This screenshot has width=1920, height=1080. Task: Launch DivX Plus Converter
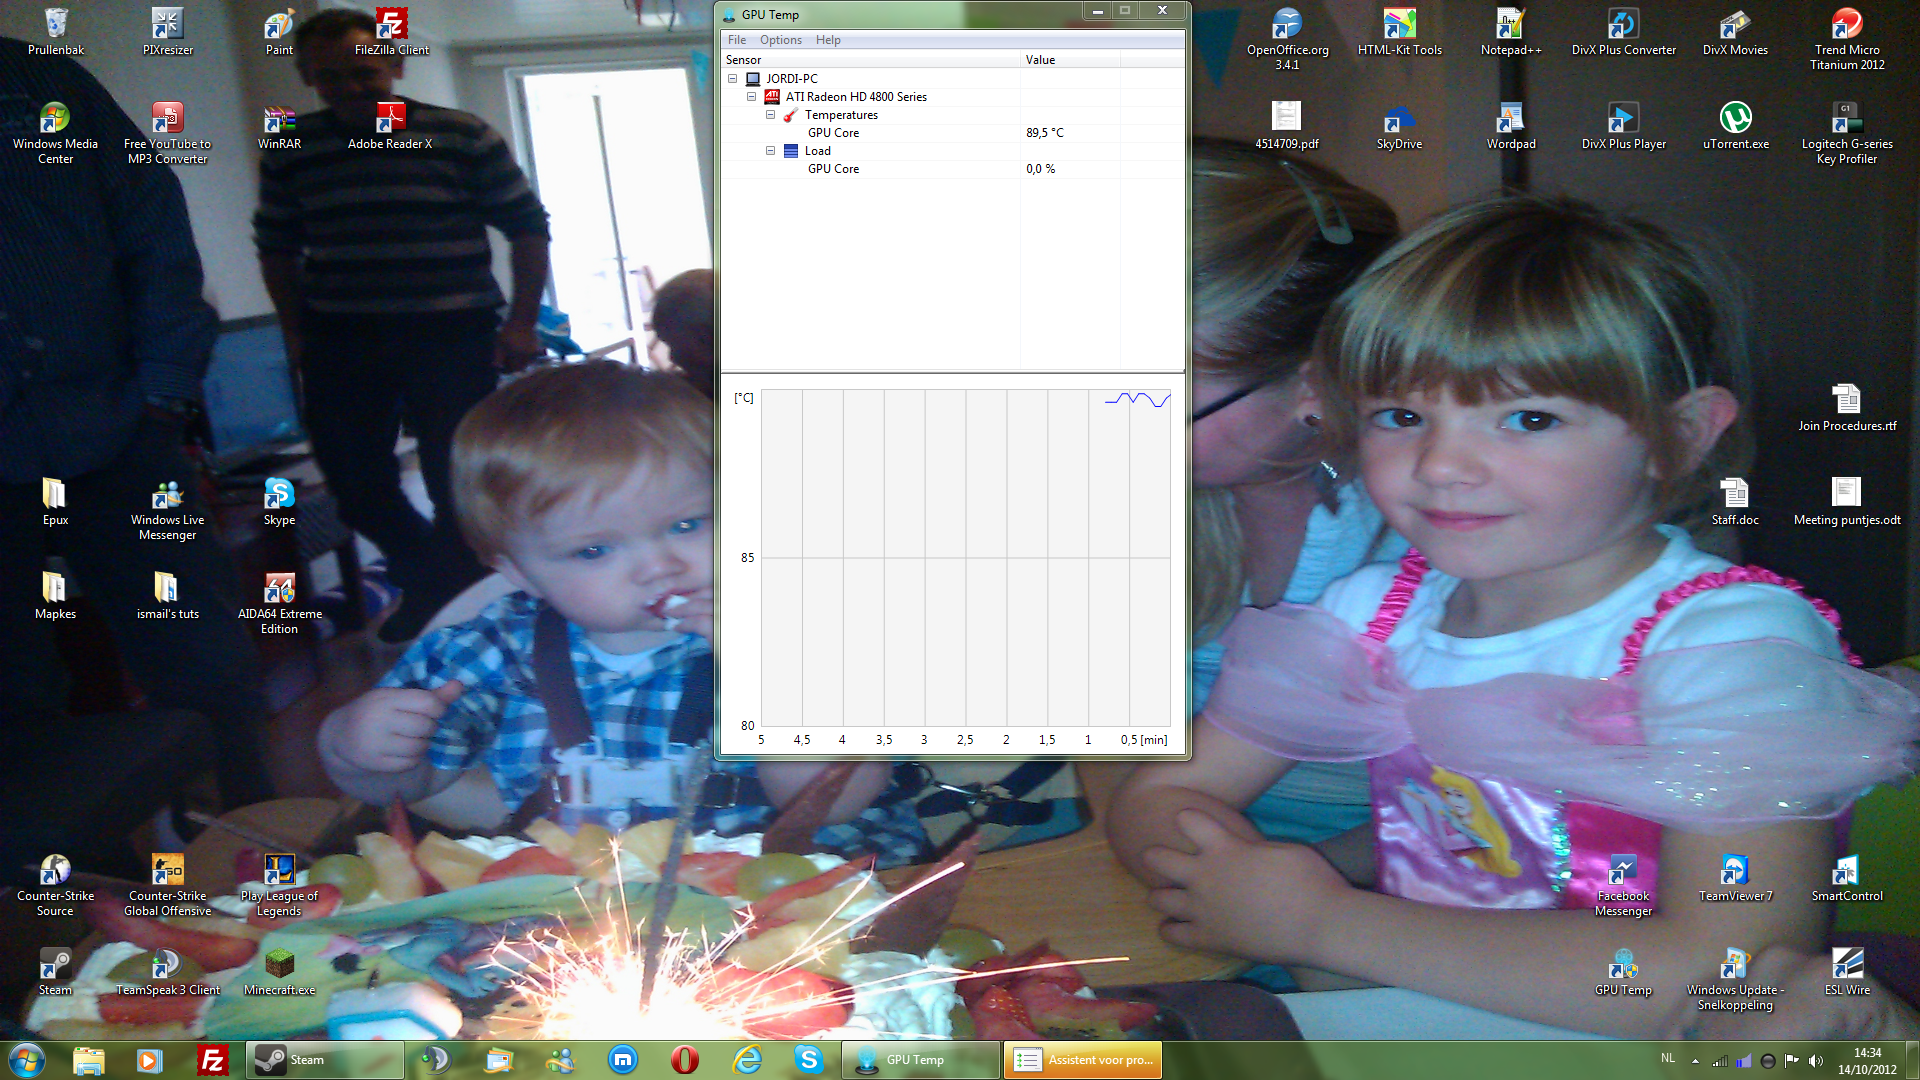click(x=1623, y=31)
